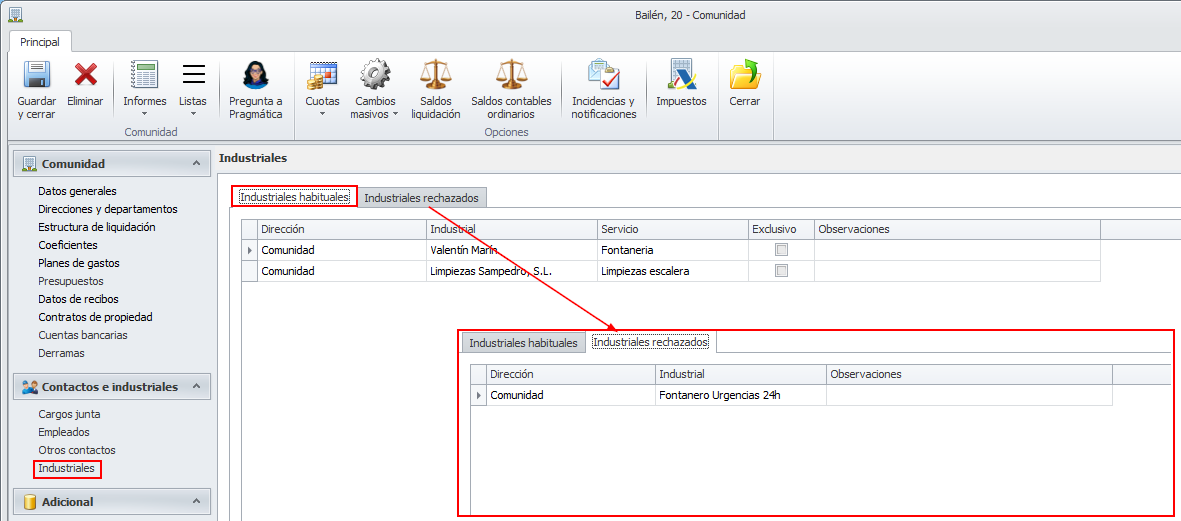1181x521 pixels.
Task: Open Otros contactos
Action: pyautogui.click(x=77, y=450)
